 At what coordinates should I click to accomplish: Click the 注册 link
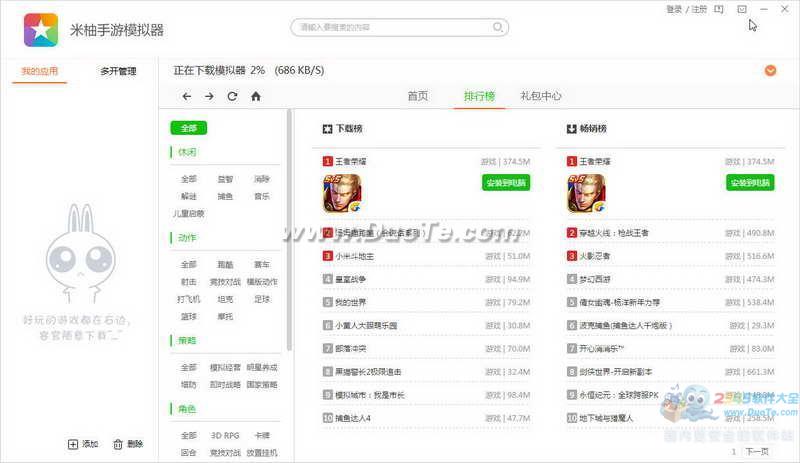click(x=699, y=9)
